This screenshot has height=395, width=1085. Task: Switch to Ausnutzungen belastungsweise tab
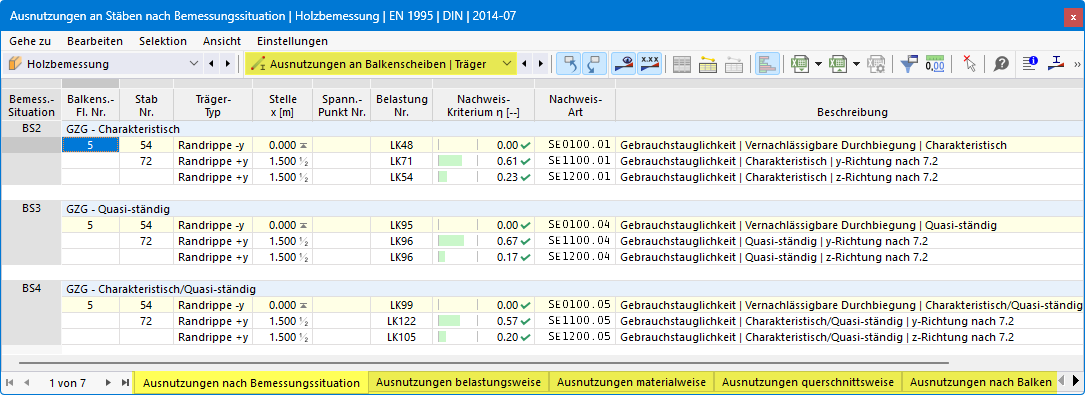pos(459,383)
